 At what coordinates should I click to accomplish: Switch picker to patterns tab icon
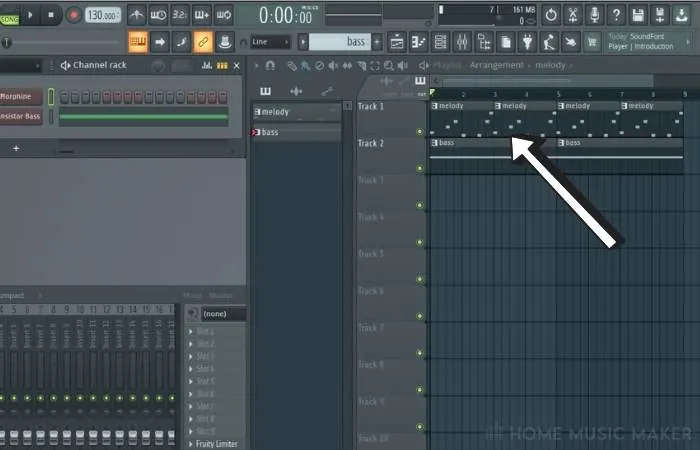(x=265, y=92)
